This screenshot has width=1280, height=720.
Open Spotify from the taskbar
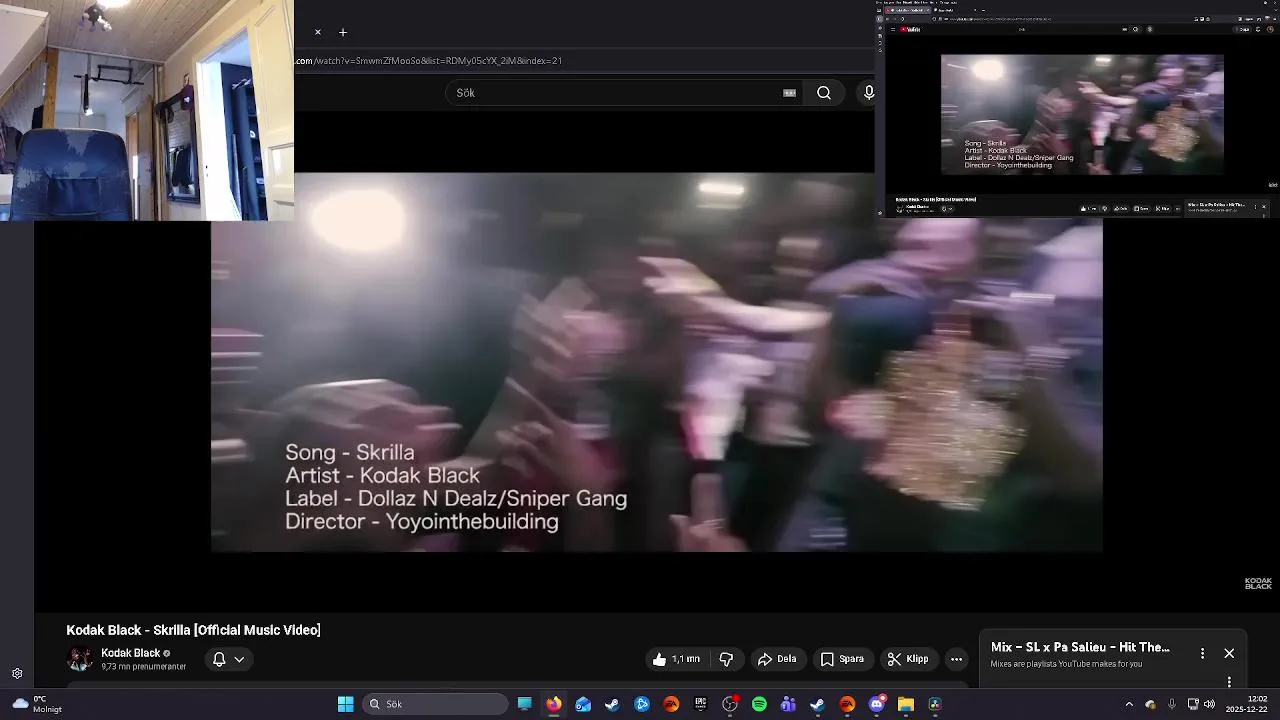coord(759,704)
